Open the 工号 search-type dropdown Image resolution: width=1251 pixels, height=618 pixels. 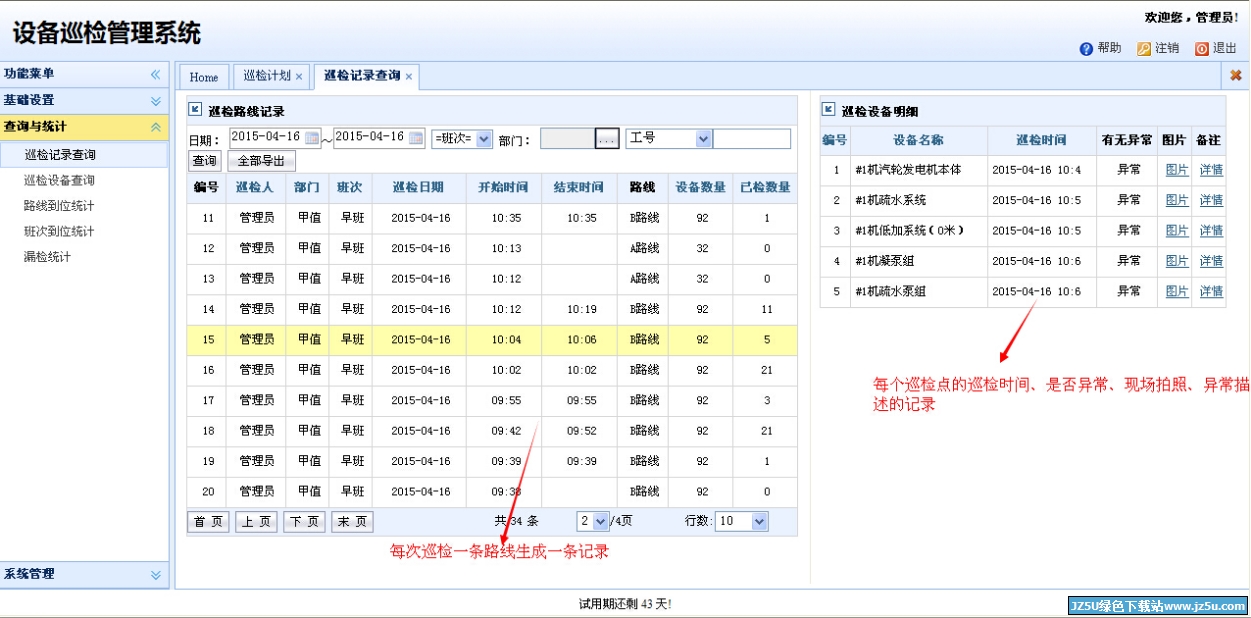[668, 139]
